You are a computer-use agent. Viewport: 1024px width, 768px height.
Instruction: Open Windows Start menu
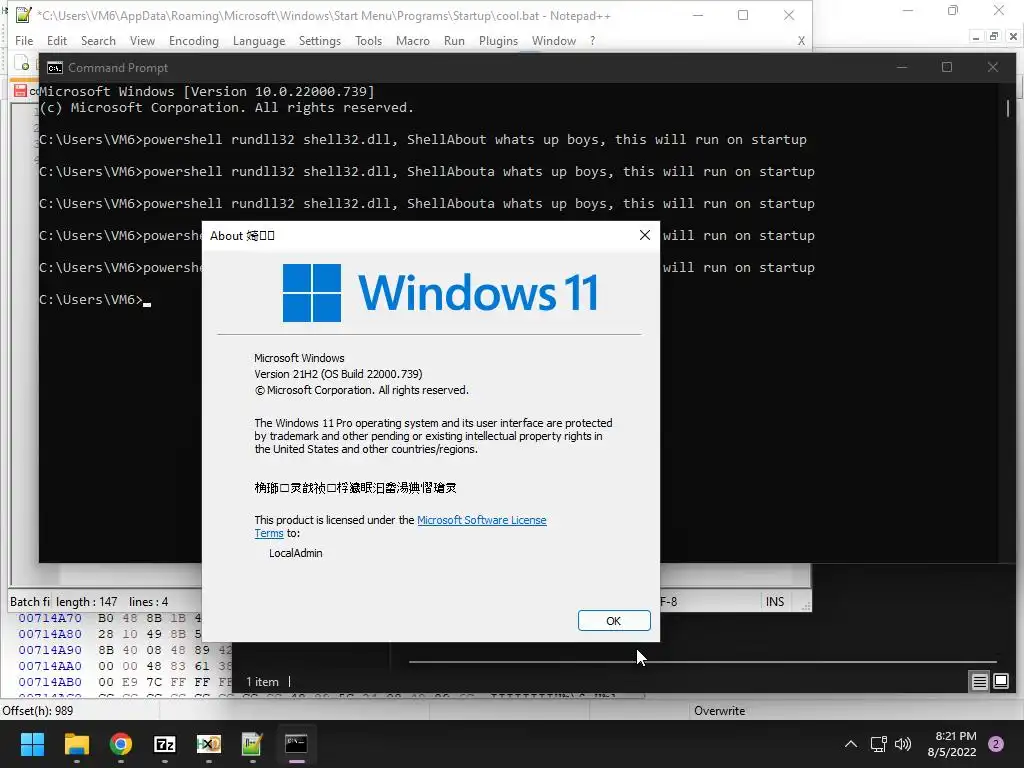click(x=32, y=744)
